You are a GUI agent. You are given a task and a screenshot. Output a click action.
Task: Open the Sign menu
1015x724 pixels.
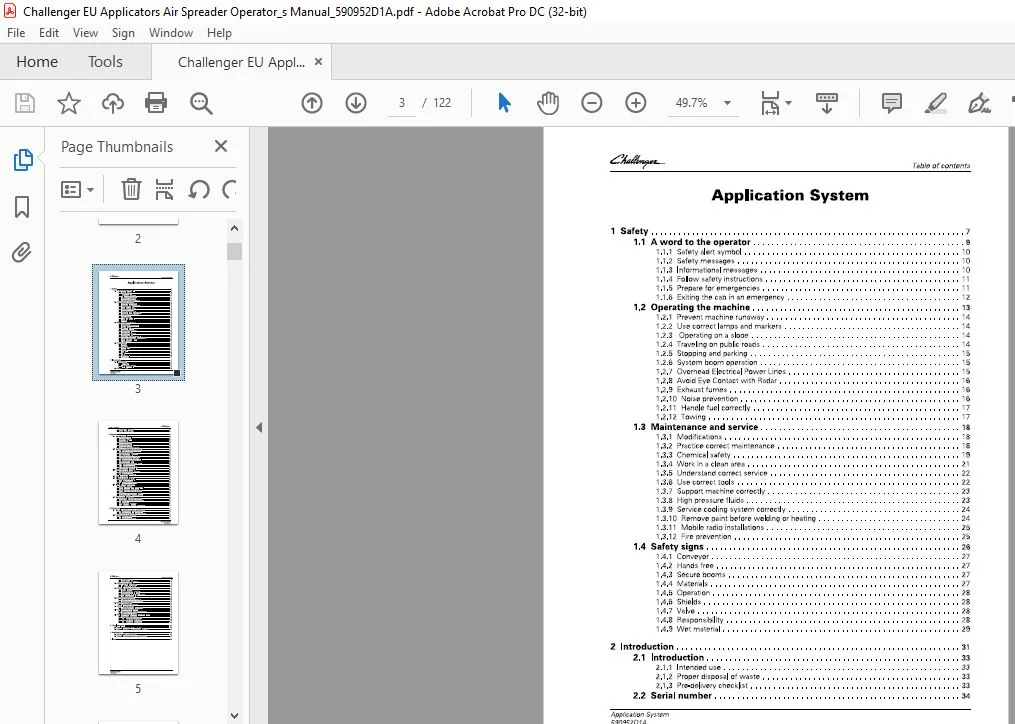tap(123, 33)
